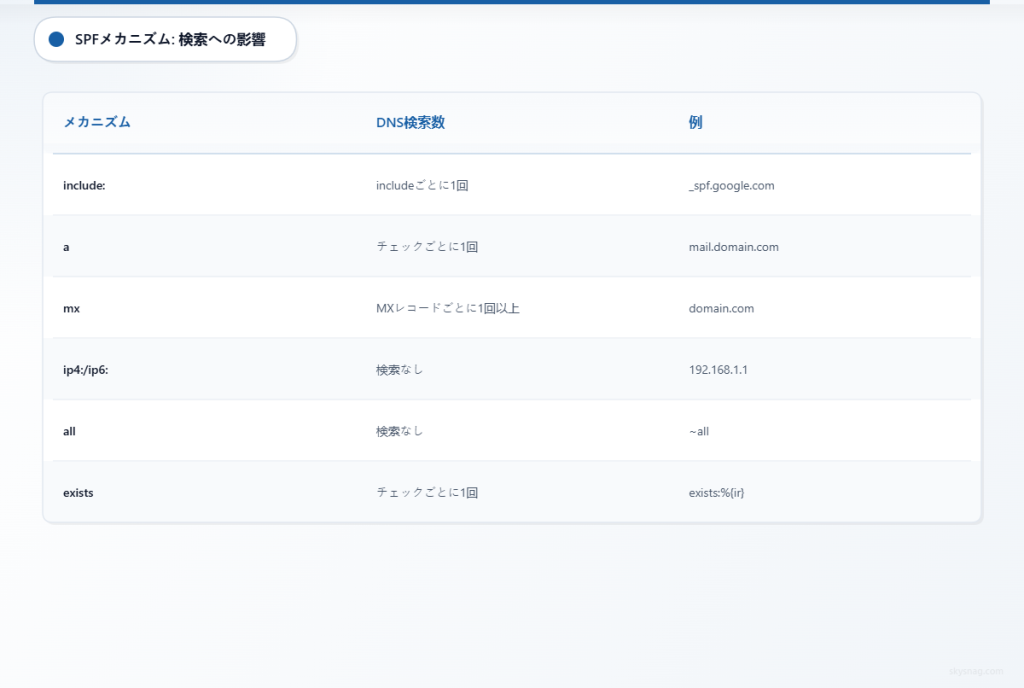Click the 'ip4:/ip6:' mechanism cell
Viewport: 1024px width, 688px height.
pos(86,369)
